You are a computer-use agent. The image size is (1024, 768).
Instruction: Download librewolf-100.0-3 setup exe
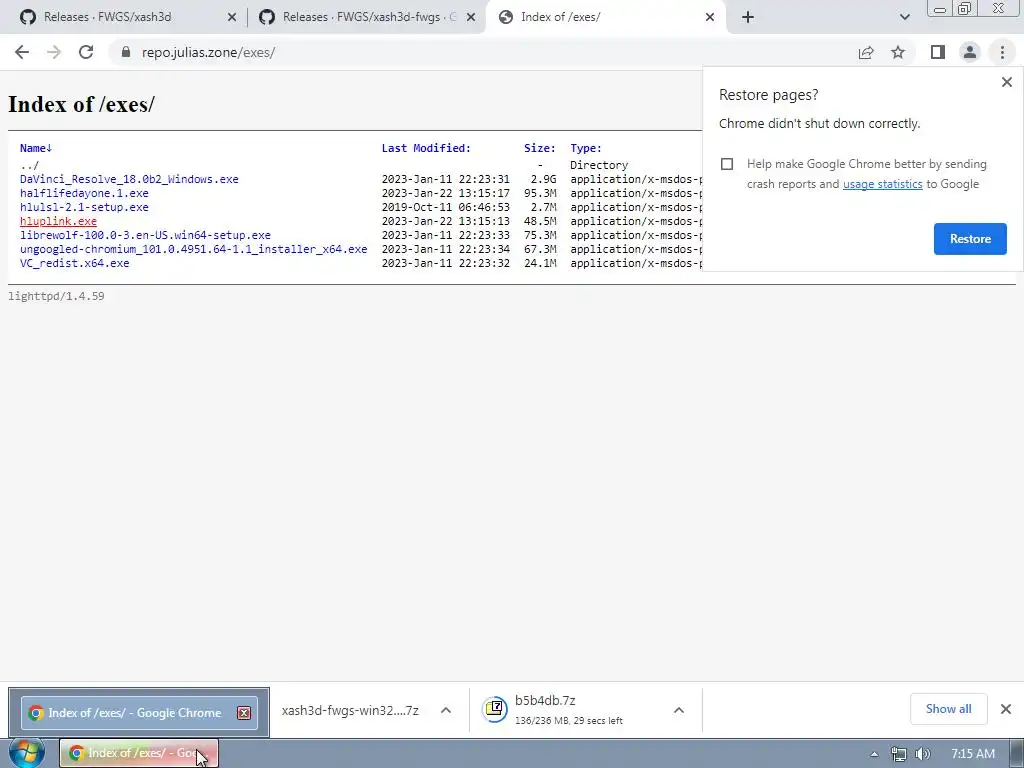click(145, 235)
